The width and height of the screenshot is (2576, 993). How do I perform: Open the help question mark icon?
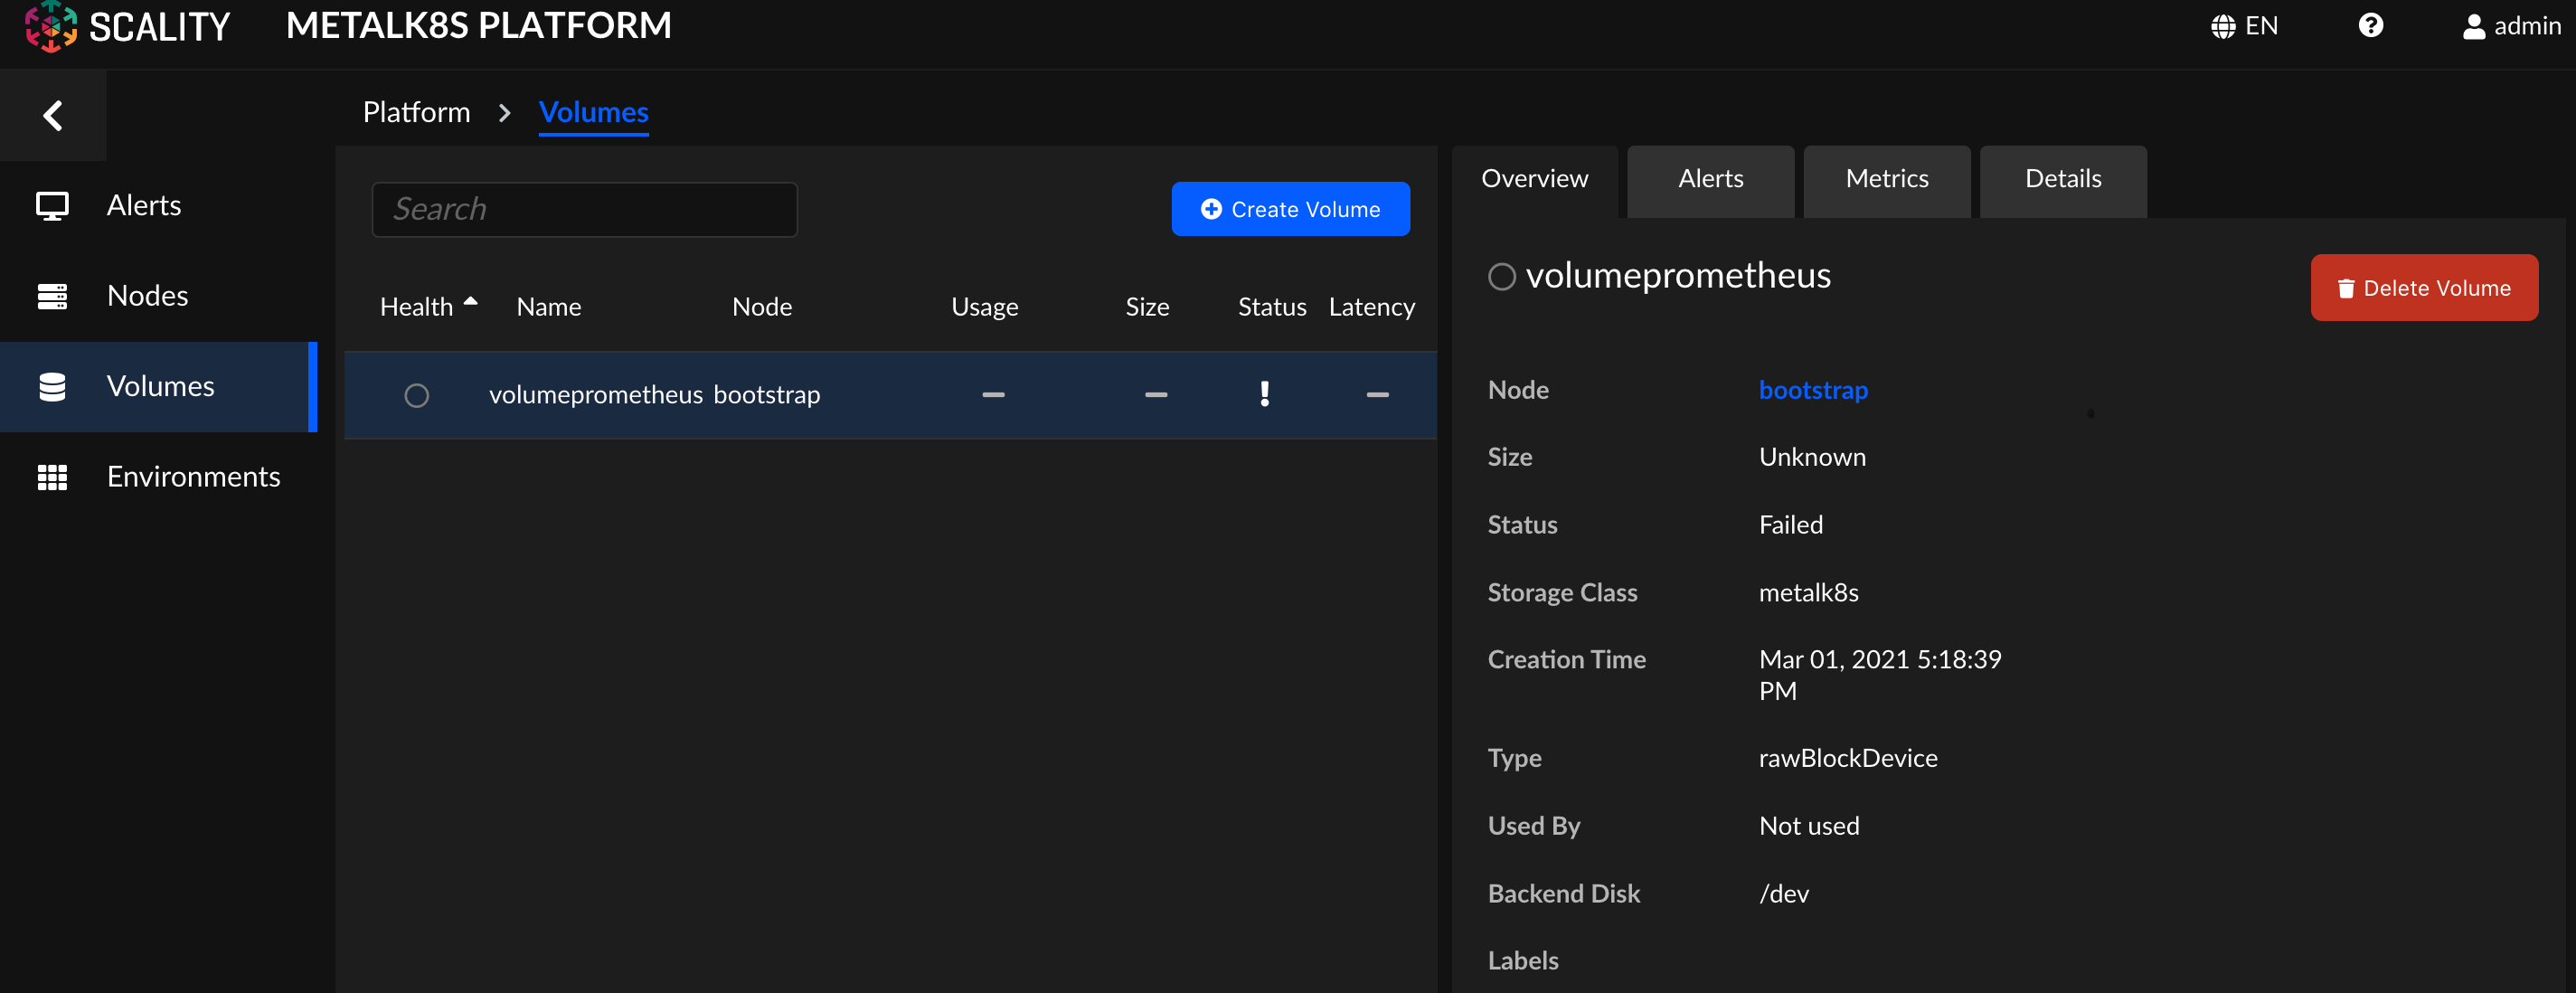coord(2370,26)
